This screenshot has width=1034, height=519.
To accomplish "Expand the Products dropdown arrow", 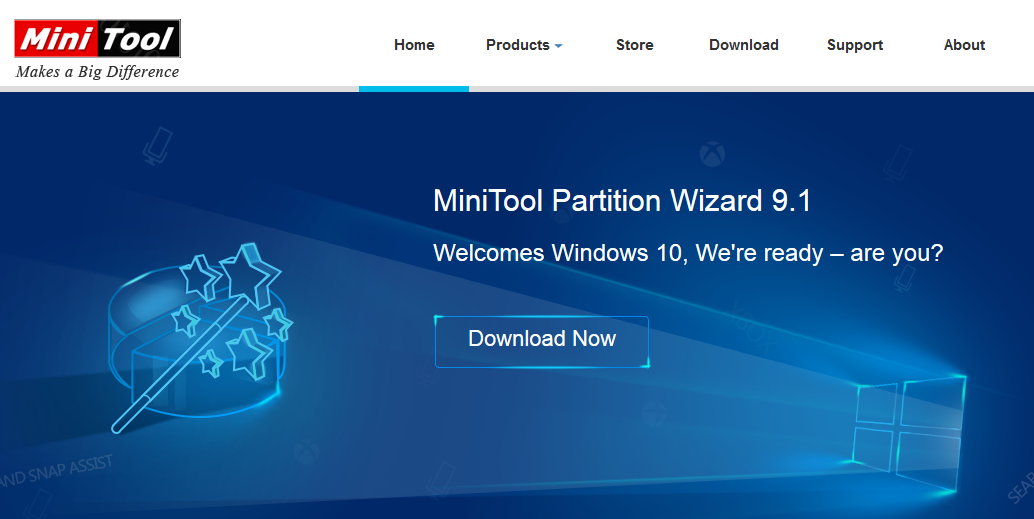I will [x=559, y=46].
